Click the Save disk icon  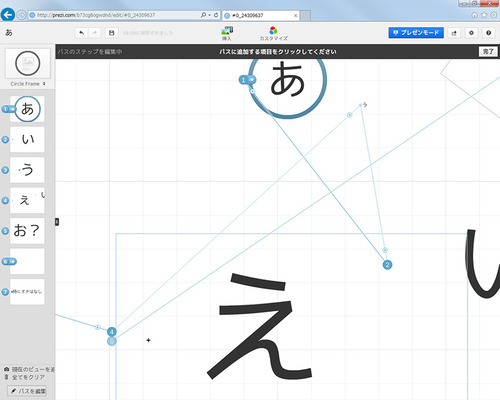tap(112, 33)
